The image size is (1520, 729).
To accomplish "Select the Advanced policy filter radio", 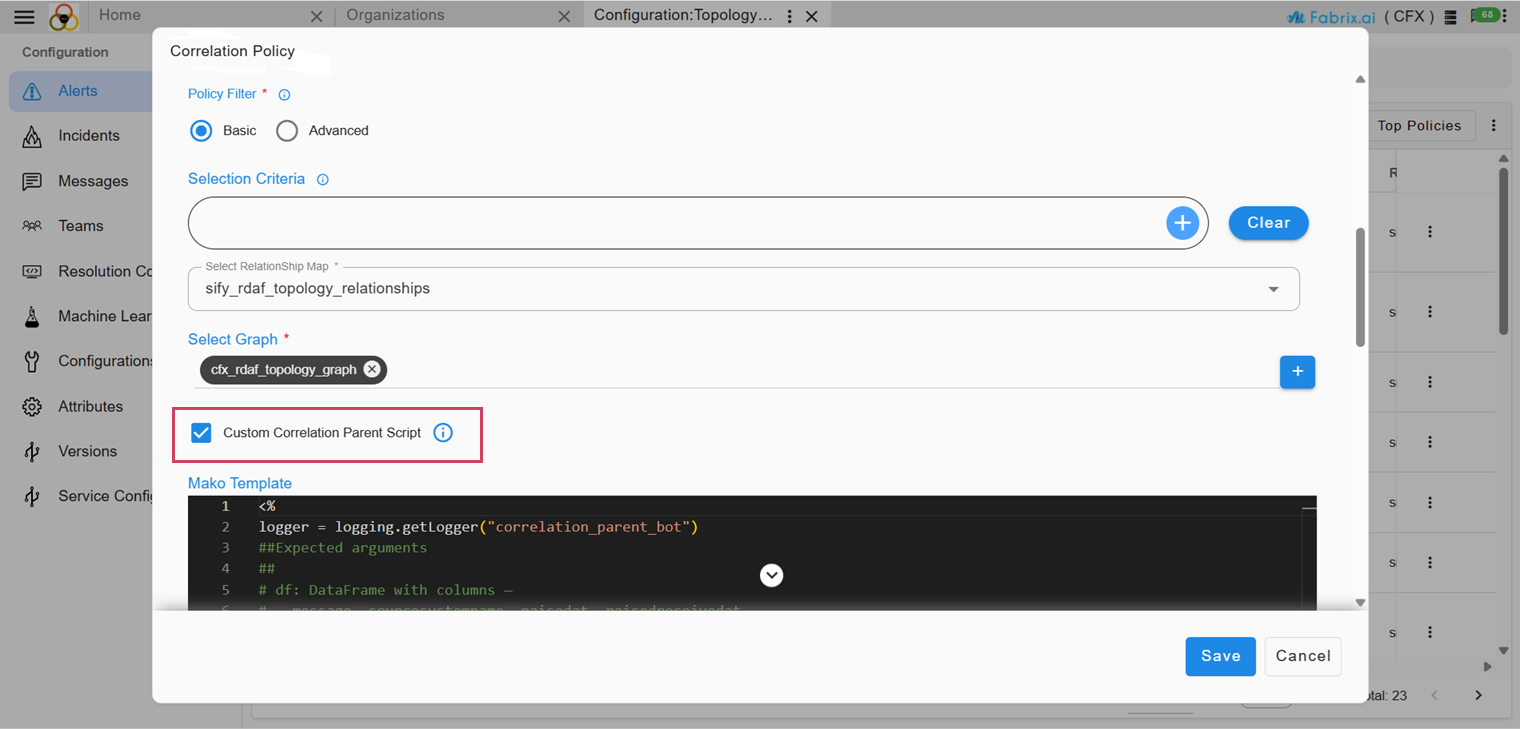I will (287, 131).
